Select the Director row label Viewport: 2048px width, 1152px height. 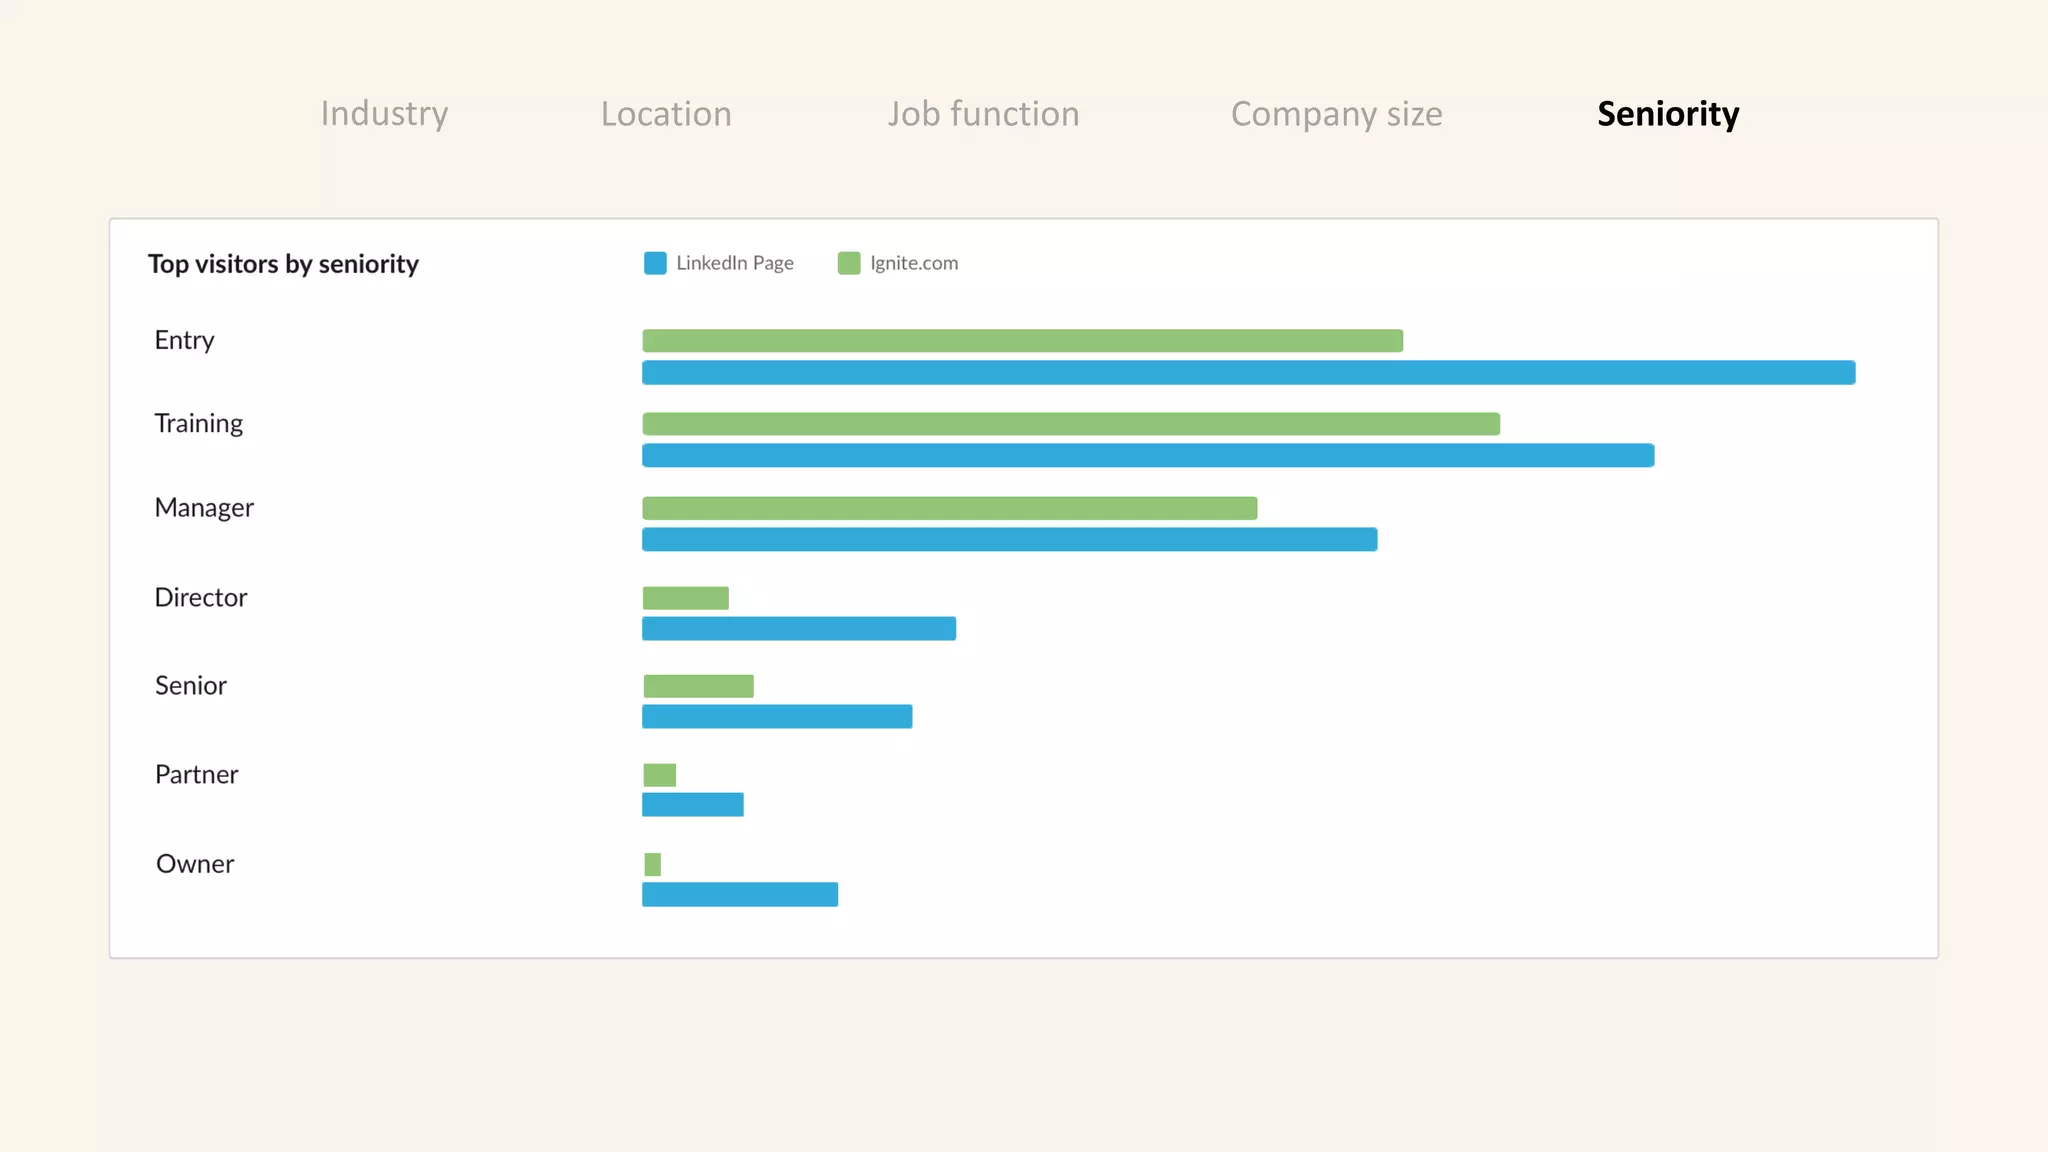tap(200, 597)
